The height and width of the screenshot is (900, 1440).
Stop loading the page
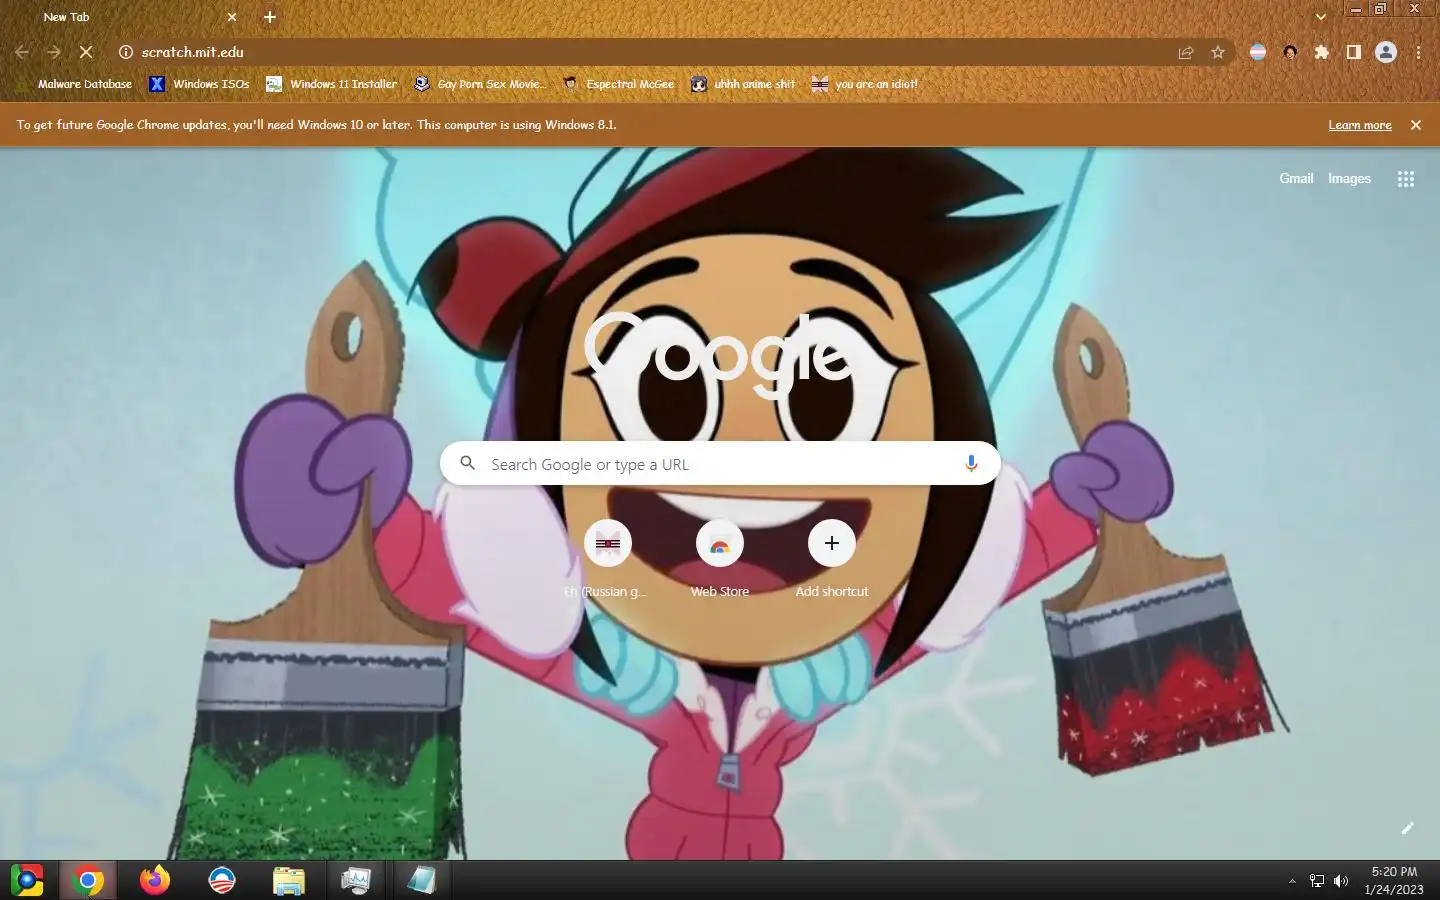click(86, 52)
